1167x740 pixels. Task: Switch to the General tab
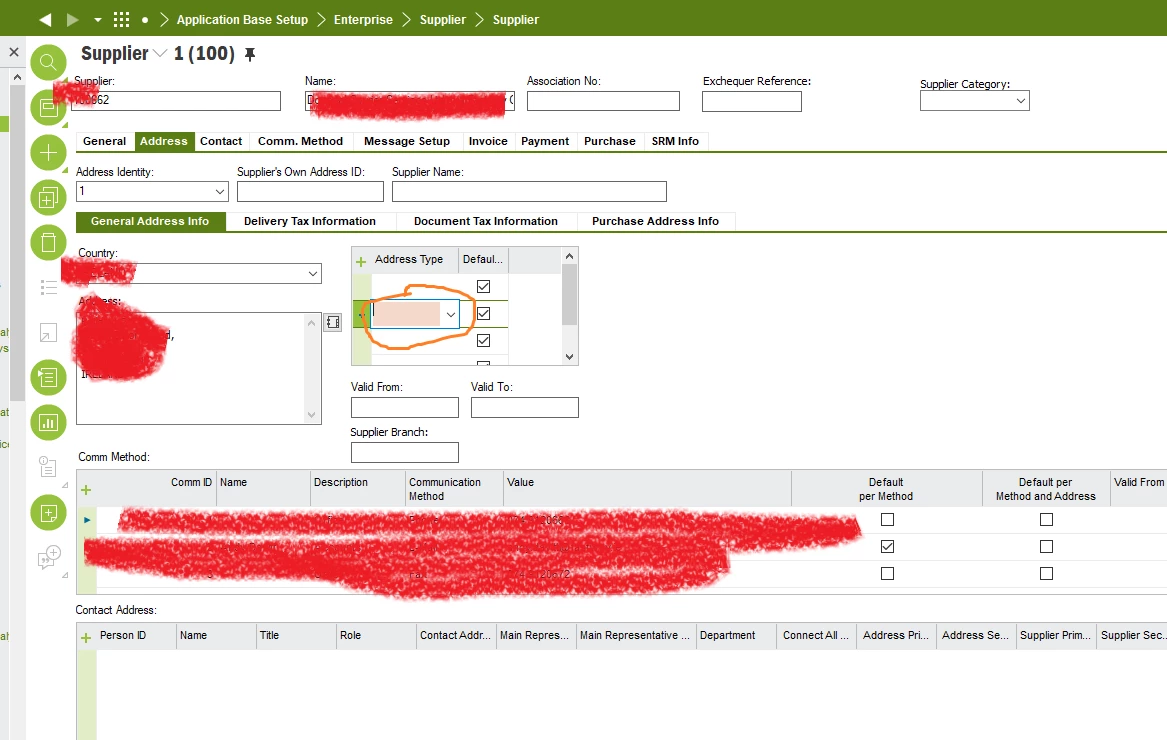[104, 141]
